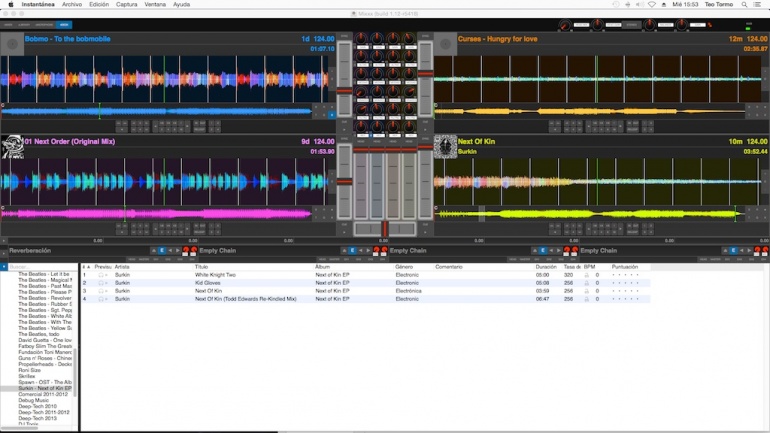Viewport: 770px width, 433px height.
Task: Toggle enable on second effect unit chain
Action: pos(353,250)
